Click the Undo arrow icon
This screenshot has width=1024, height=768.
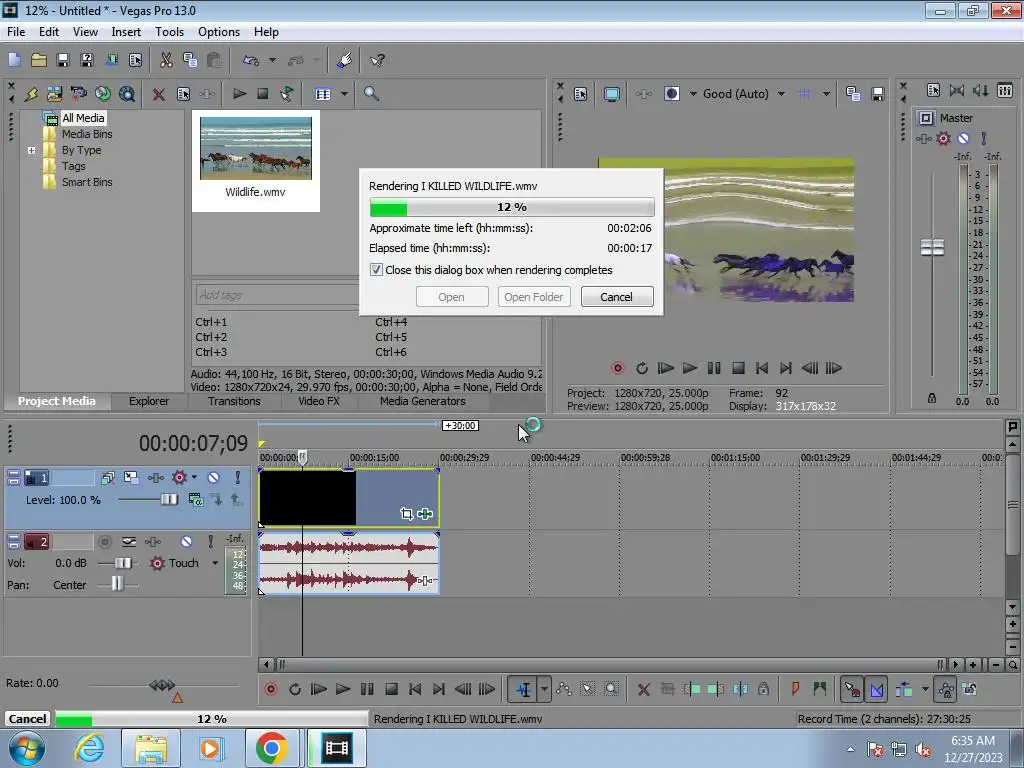251,60
